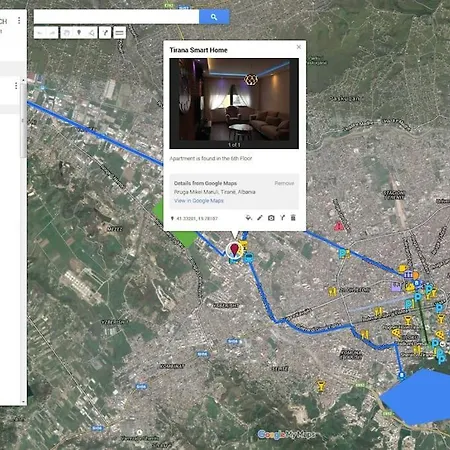Open the map options three-dot menu
This screenshot has height=450, width=450.
click(x=19, y=21)
